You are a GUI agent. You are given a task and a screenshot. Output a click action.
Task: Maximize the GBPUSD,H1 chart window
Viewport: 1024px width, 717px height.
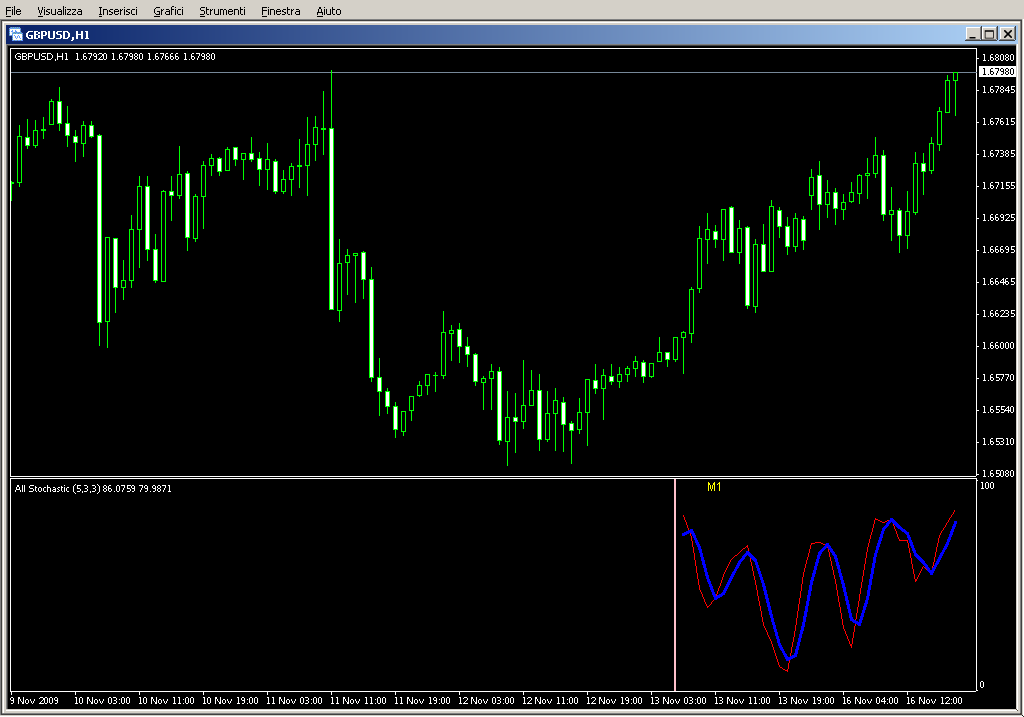click(989, 34)
